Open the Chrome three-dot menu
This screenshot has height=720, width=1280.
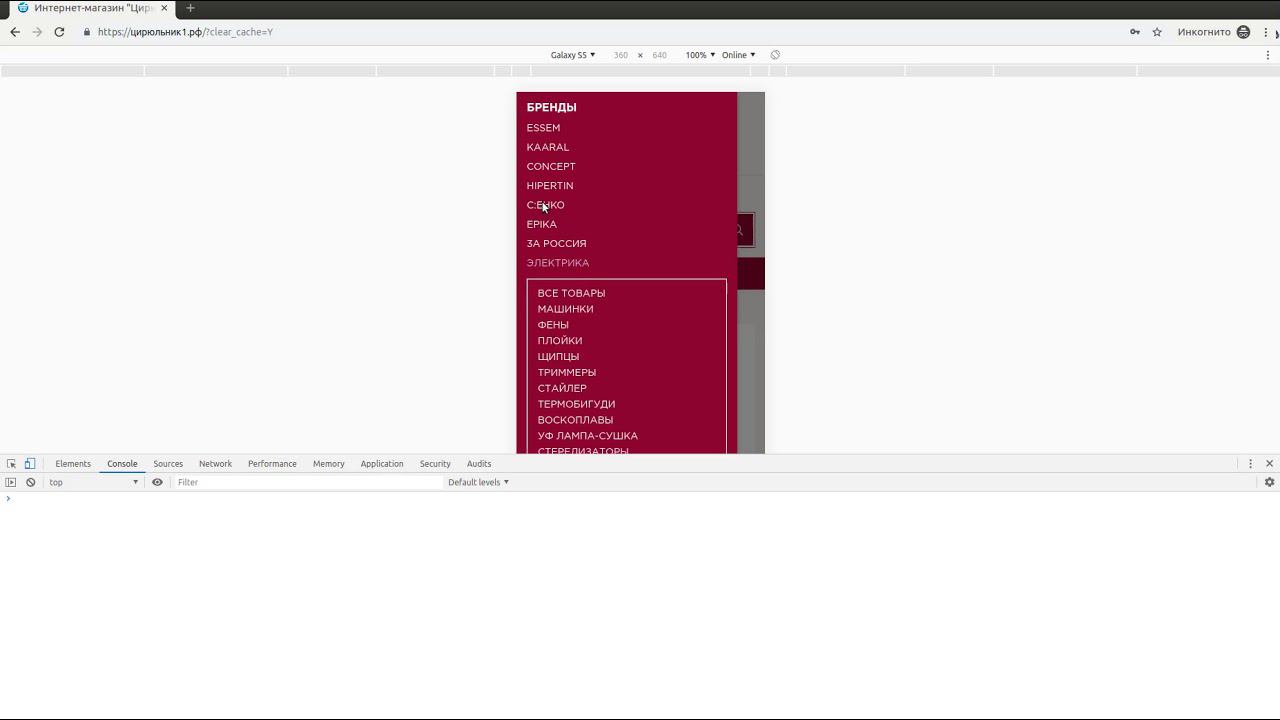(1266, 32)
